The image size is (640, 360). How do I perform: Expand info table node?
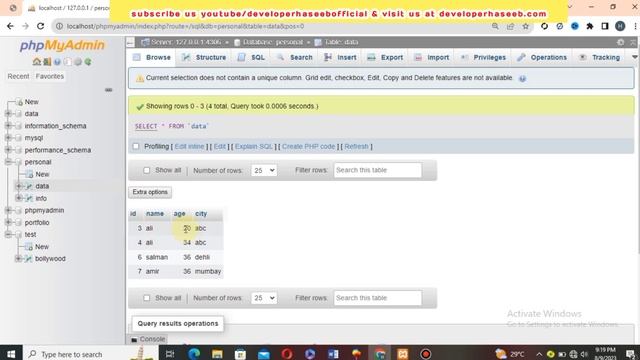tap(18, 198)
